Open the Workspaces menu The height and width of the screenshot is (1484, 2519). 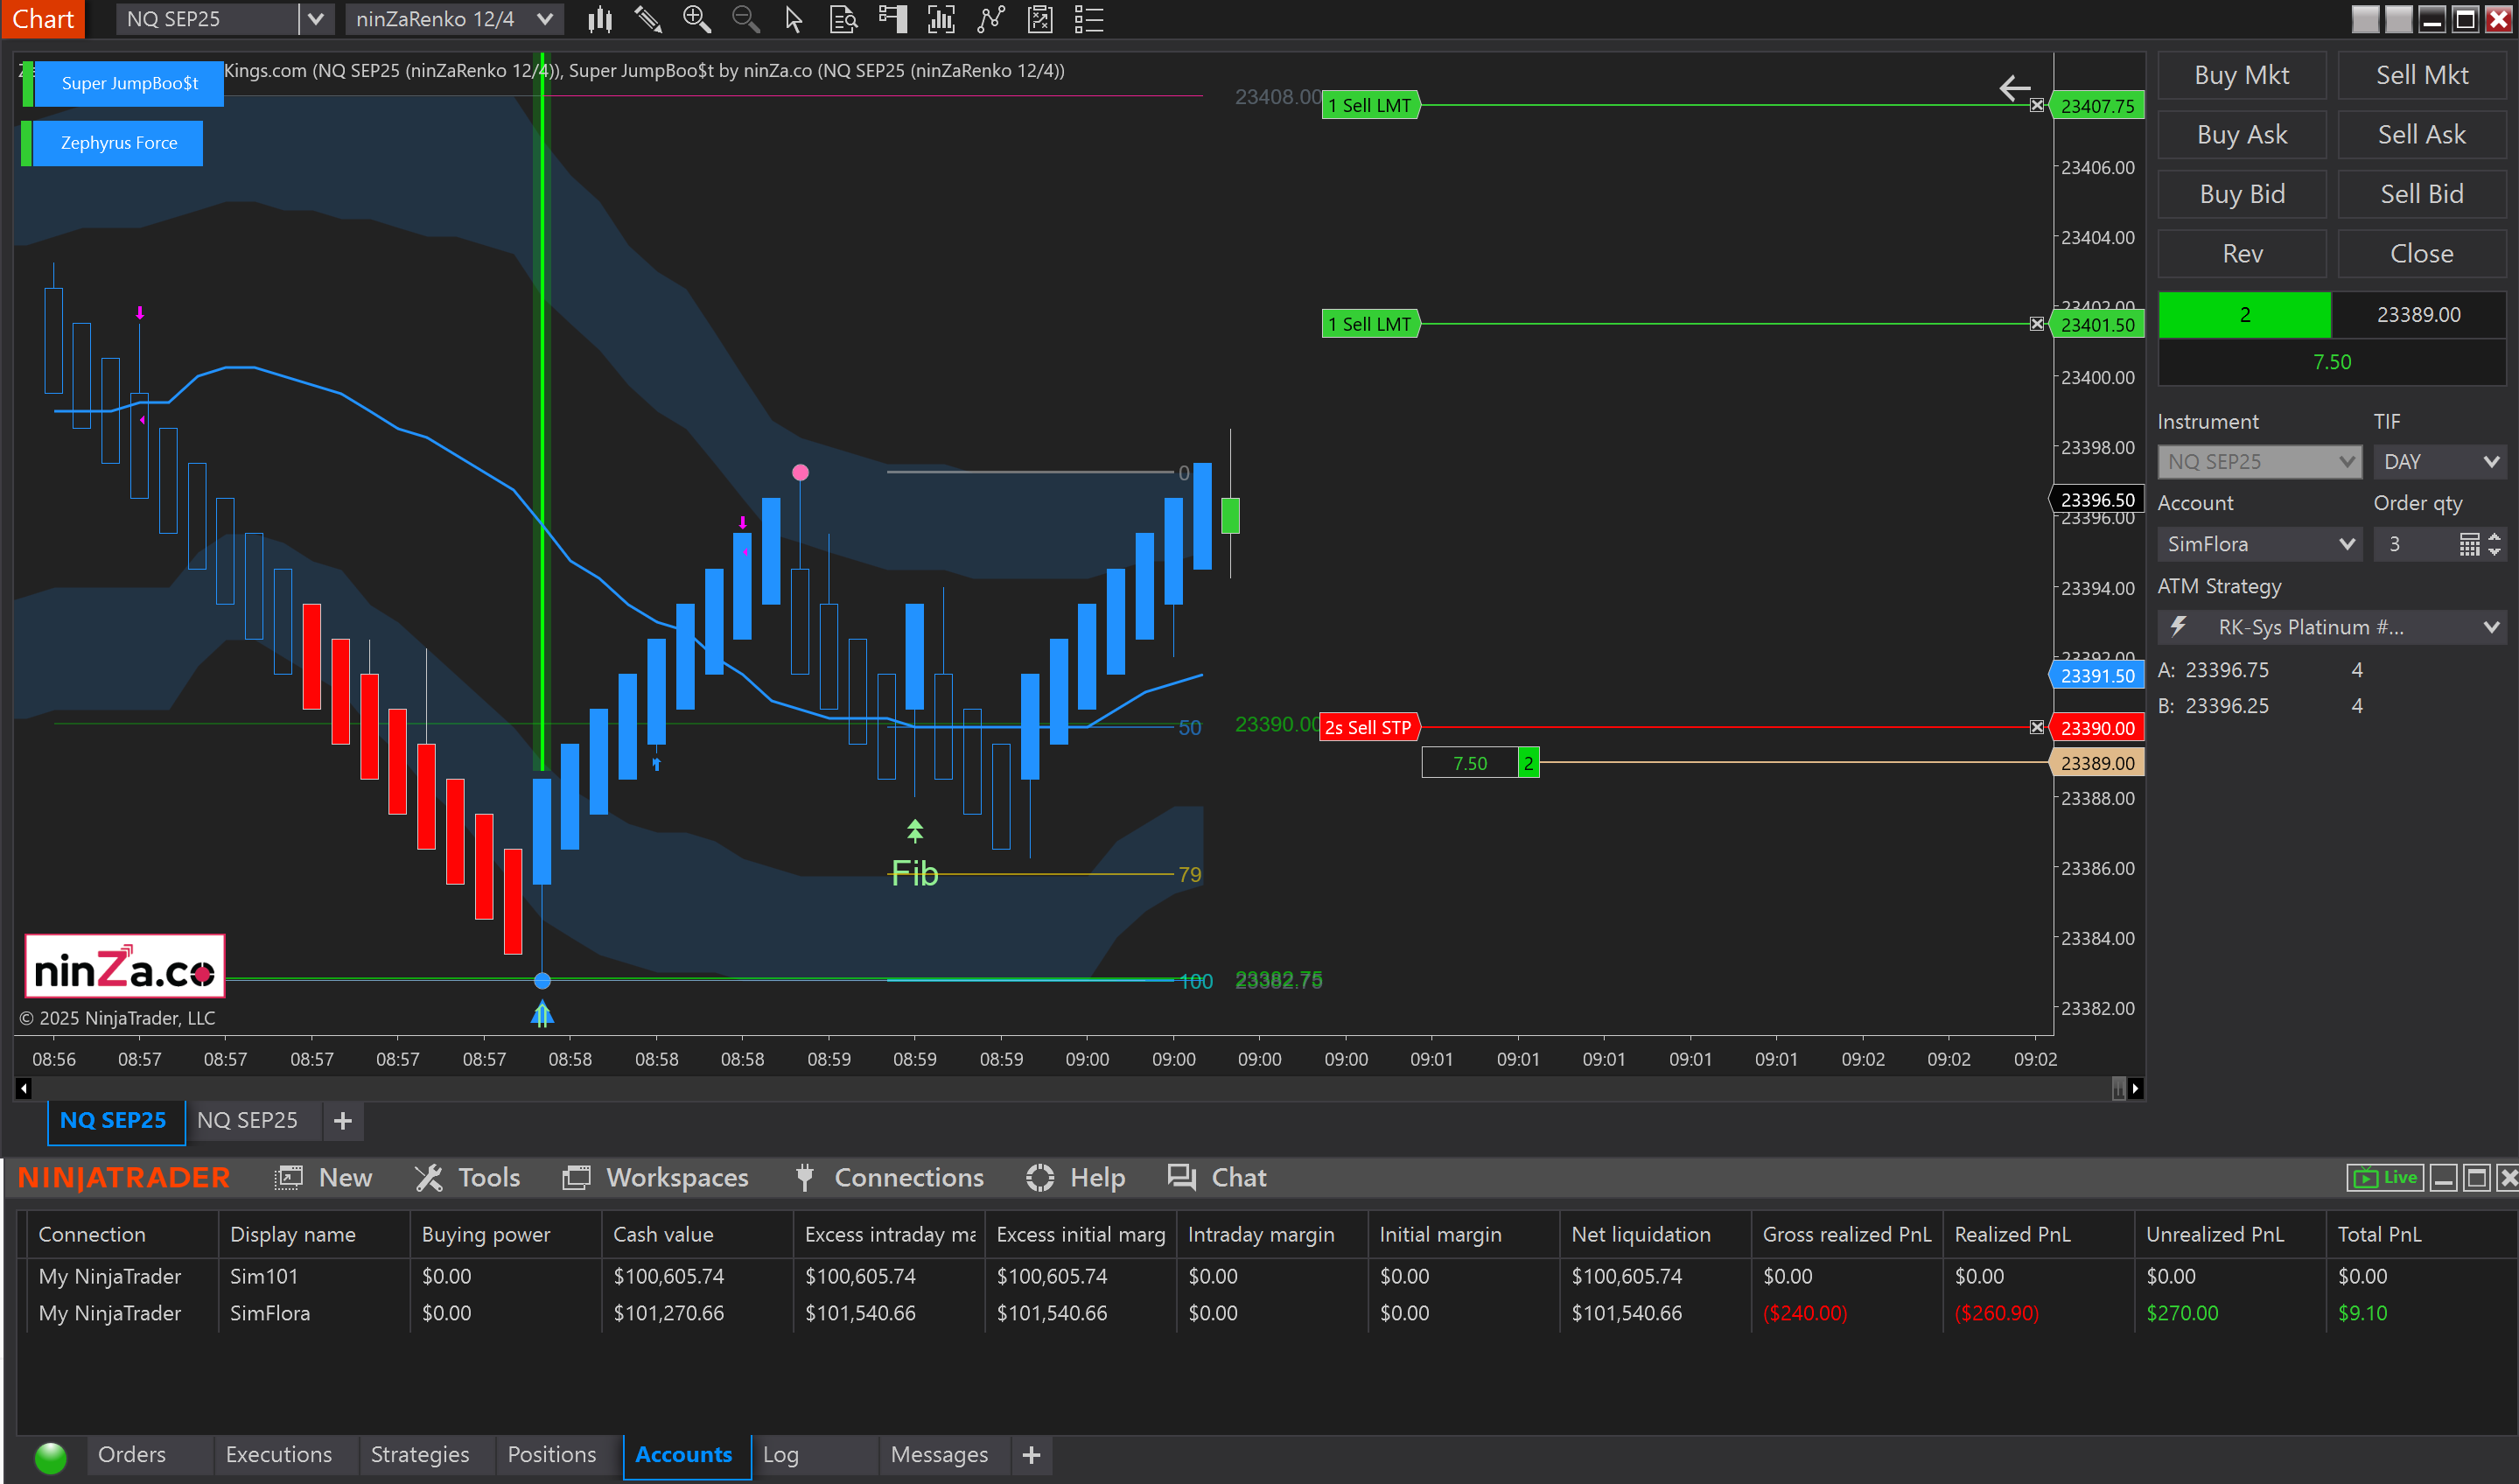coord(656,1177)
